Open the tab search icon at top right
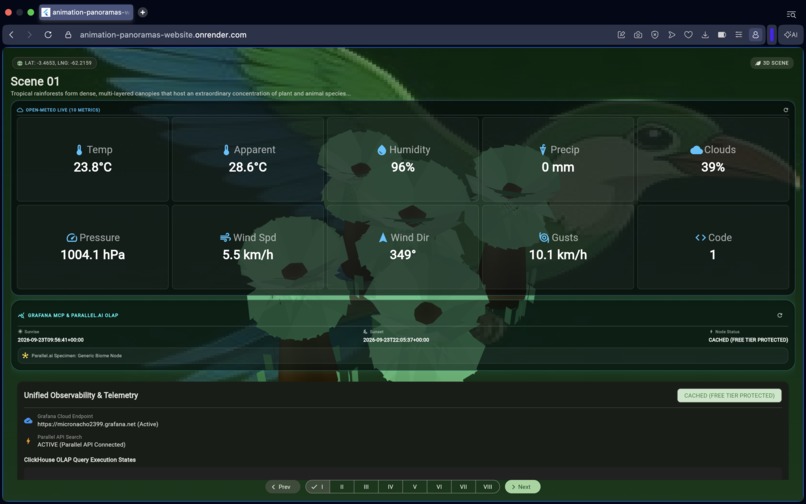Screen dimensions: 806x504 click(791, 14)
